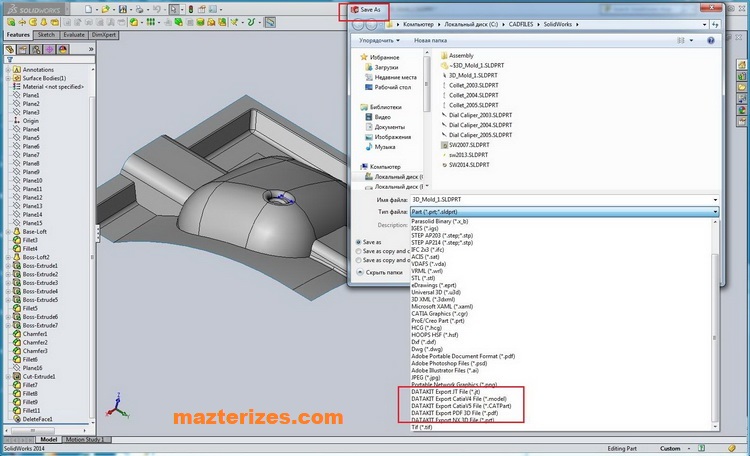Screen dimensions: 750x456
Task: Select the third 'Save as copy and open' radio
Action: click(x=359, y=261)
